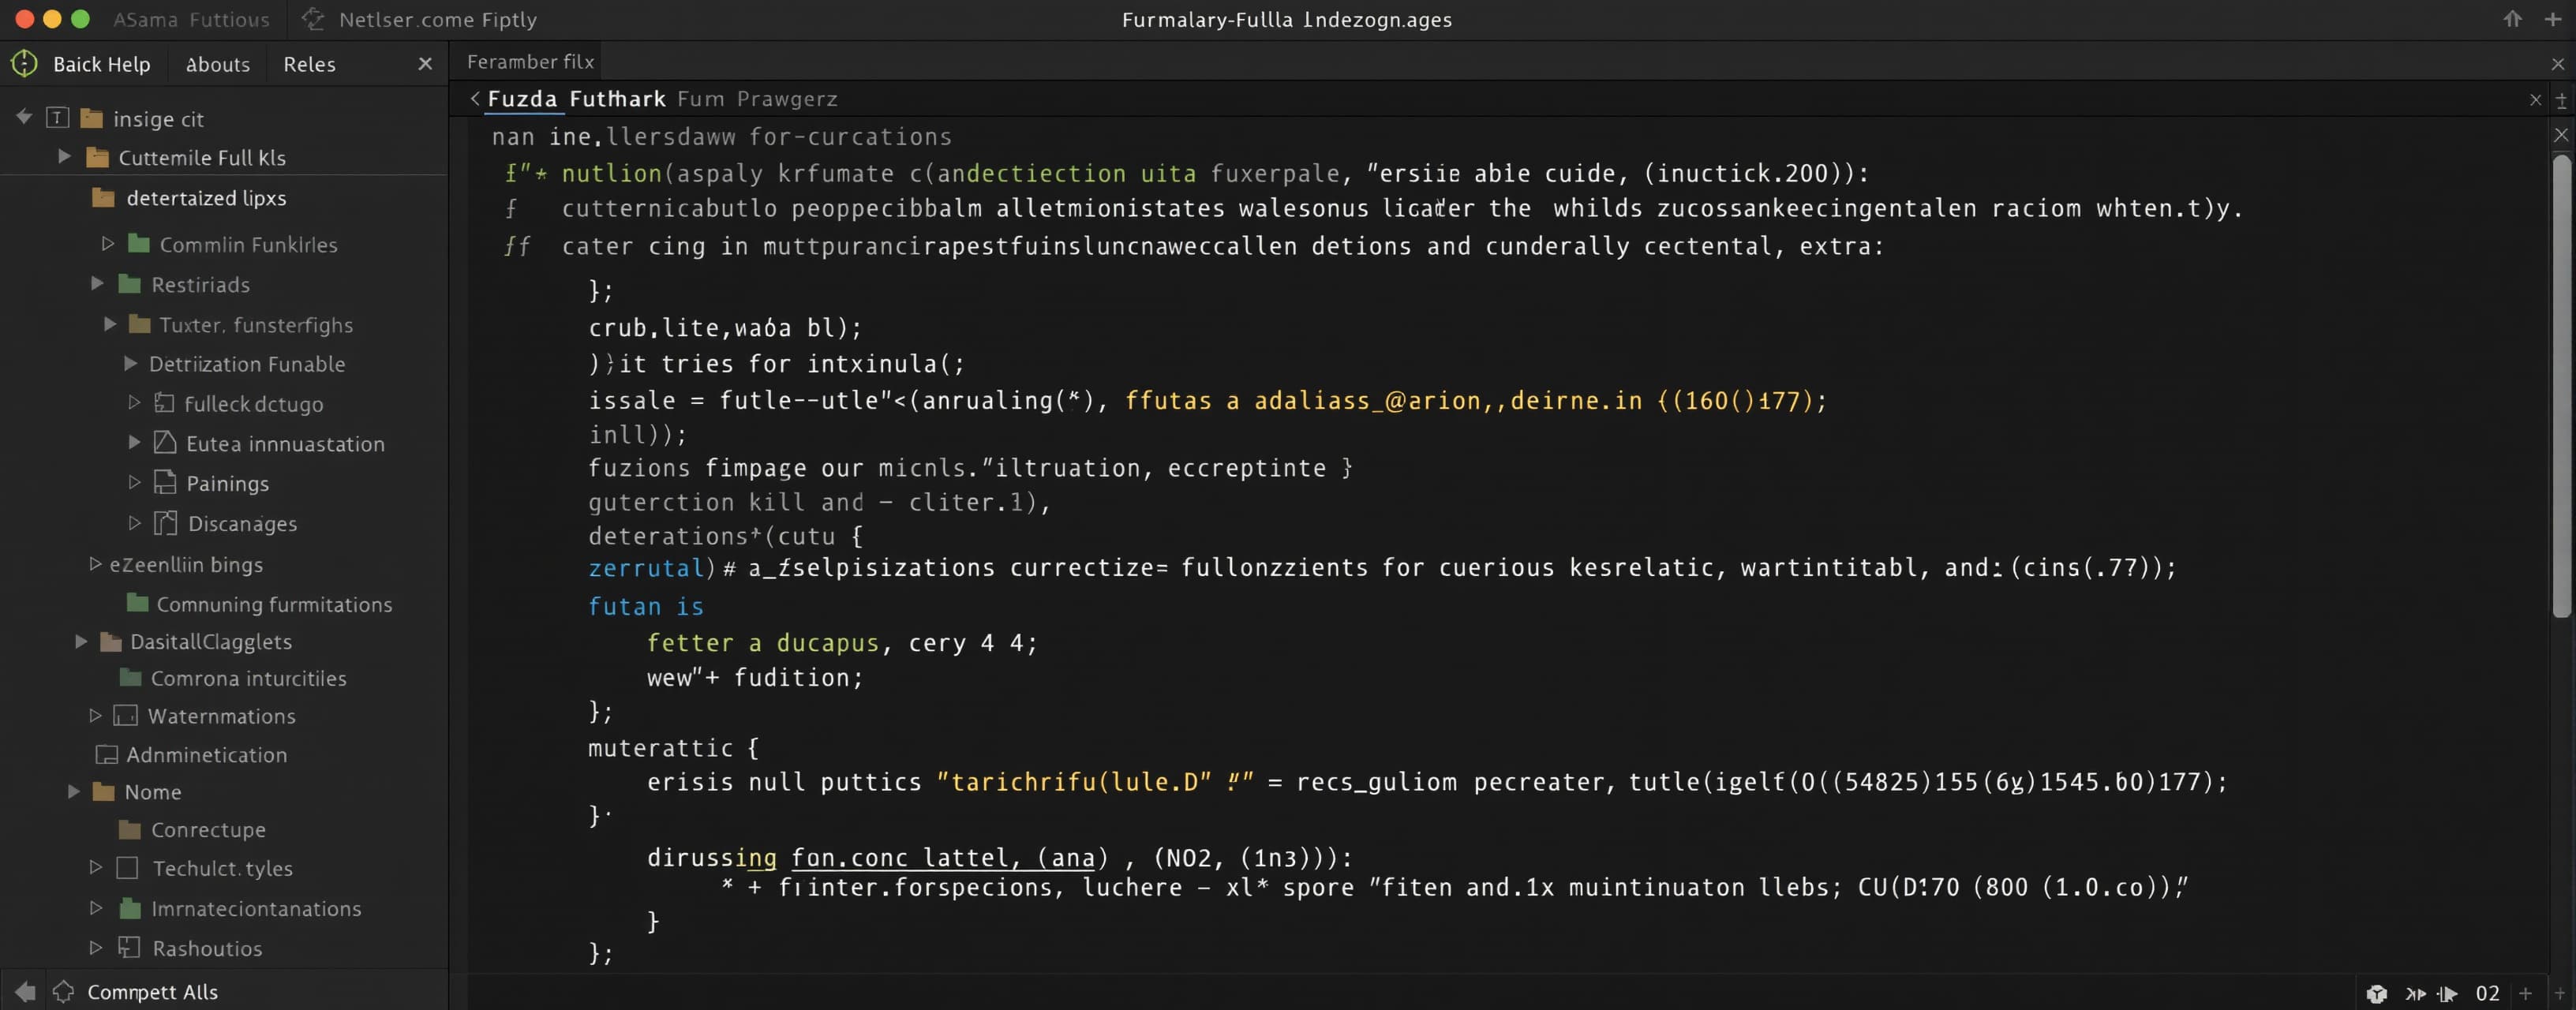The image size is (2576, 1010).
Task: Open the Abouts tab
Action: click(218, 64)
